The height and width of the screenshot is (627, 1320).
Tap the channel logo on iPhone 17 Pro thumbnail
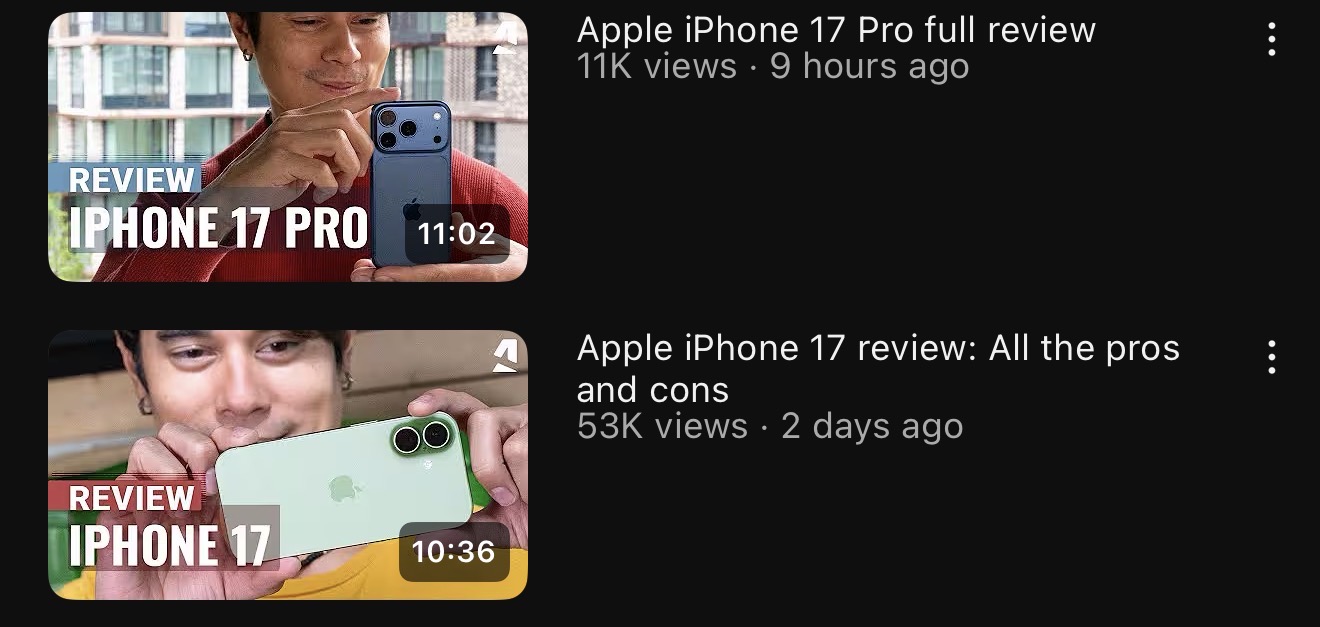click(x=506, y=38)
